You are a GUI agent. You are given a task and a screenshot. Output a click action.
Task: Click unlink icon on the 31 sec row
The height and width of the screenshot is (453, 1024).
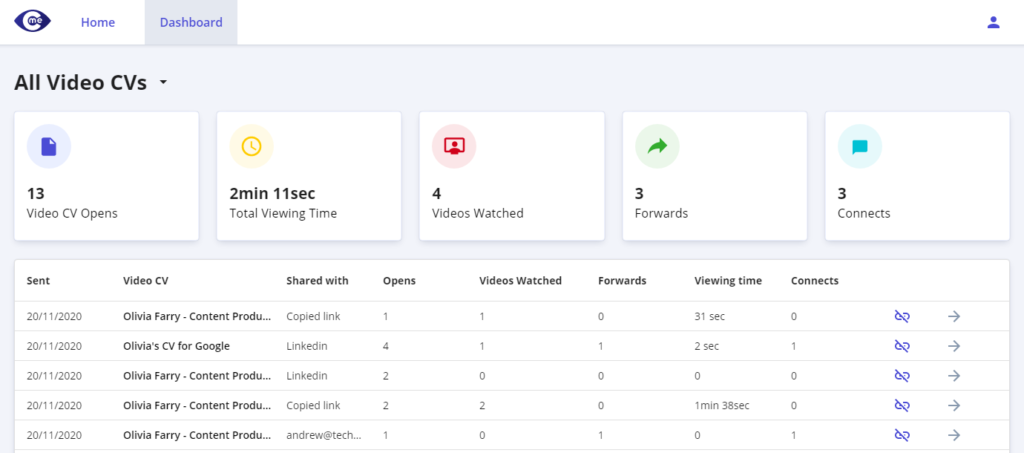[x=902, y=317]
